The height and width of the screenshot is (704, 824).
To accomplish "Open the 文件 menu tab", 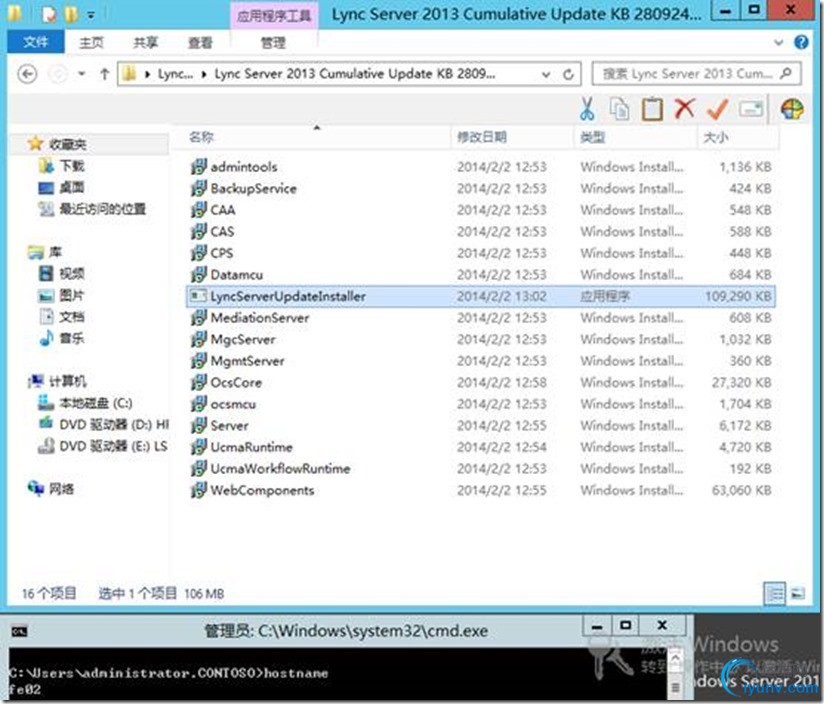I will [36, 42].
